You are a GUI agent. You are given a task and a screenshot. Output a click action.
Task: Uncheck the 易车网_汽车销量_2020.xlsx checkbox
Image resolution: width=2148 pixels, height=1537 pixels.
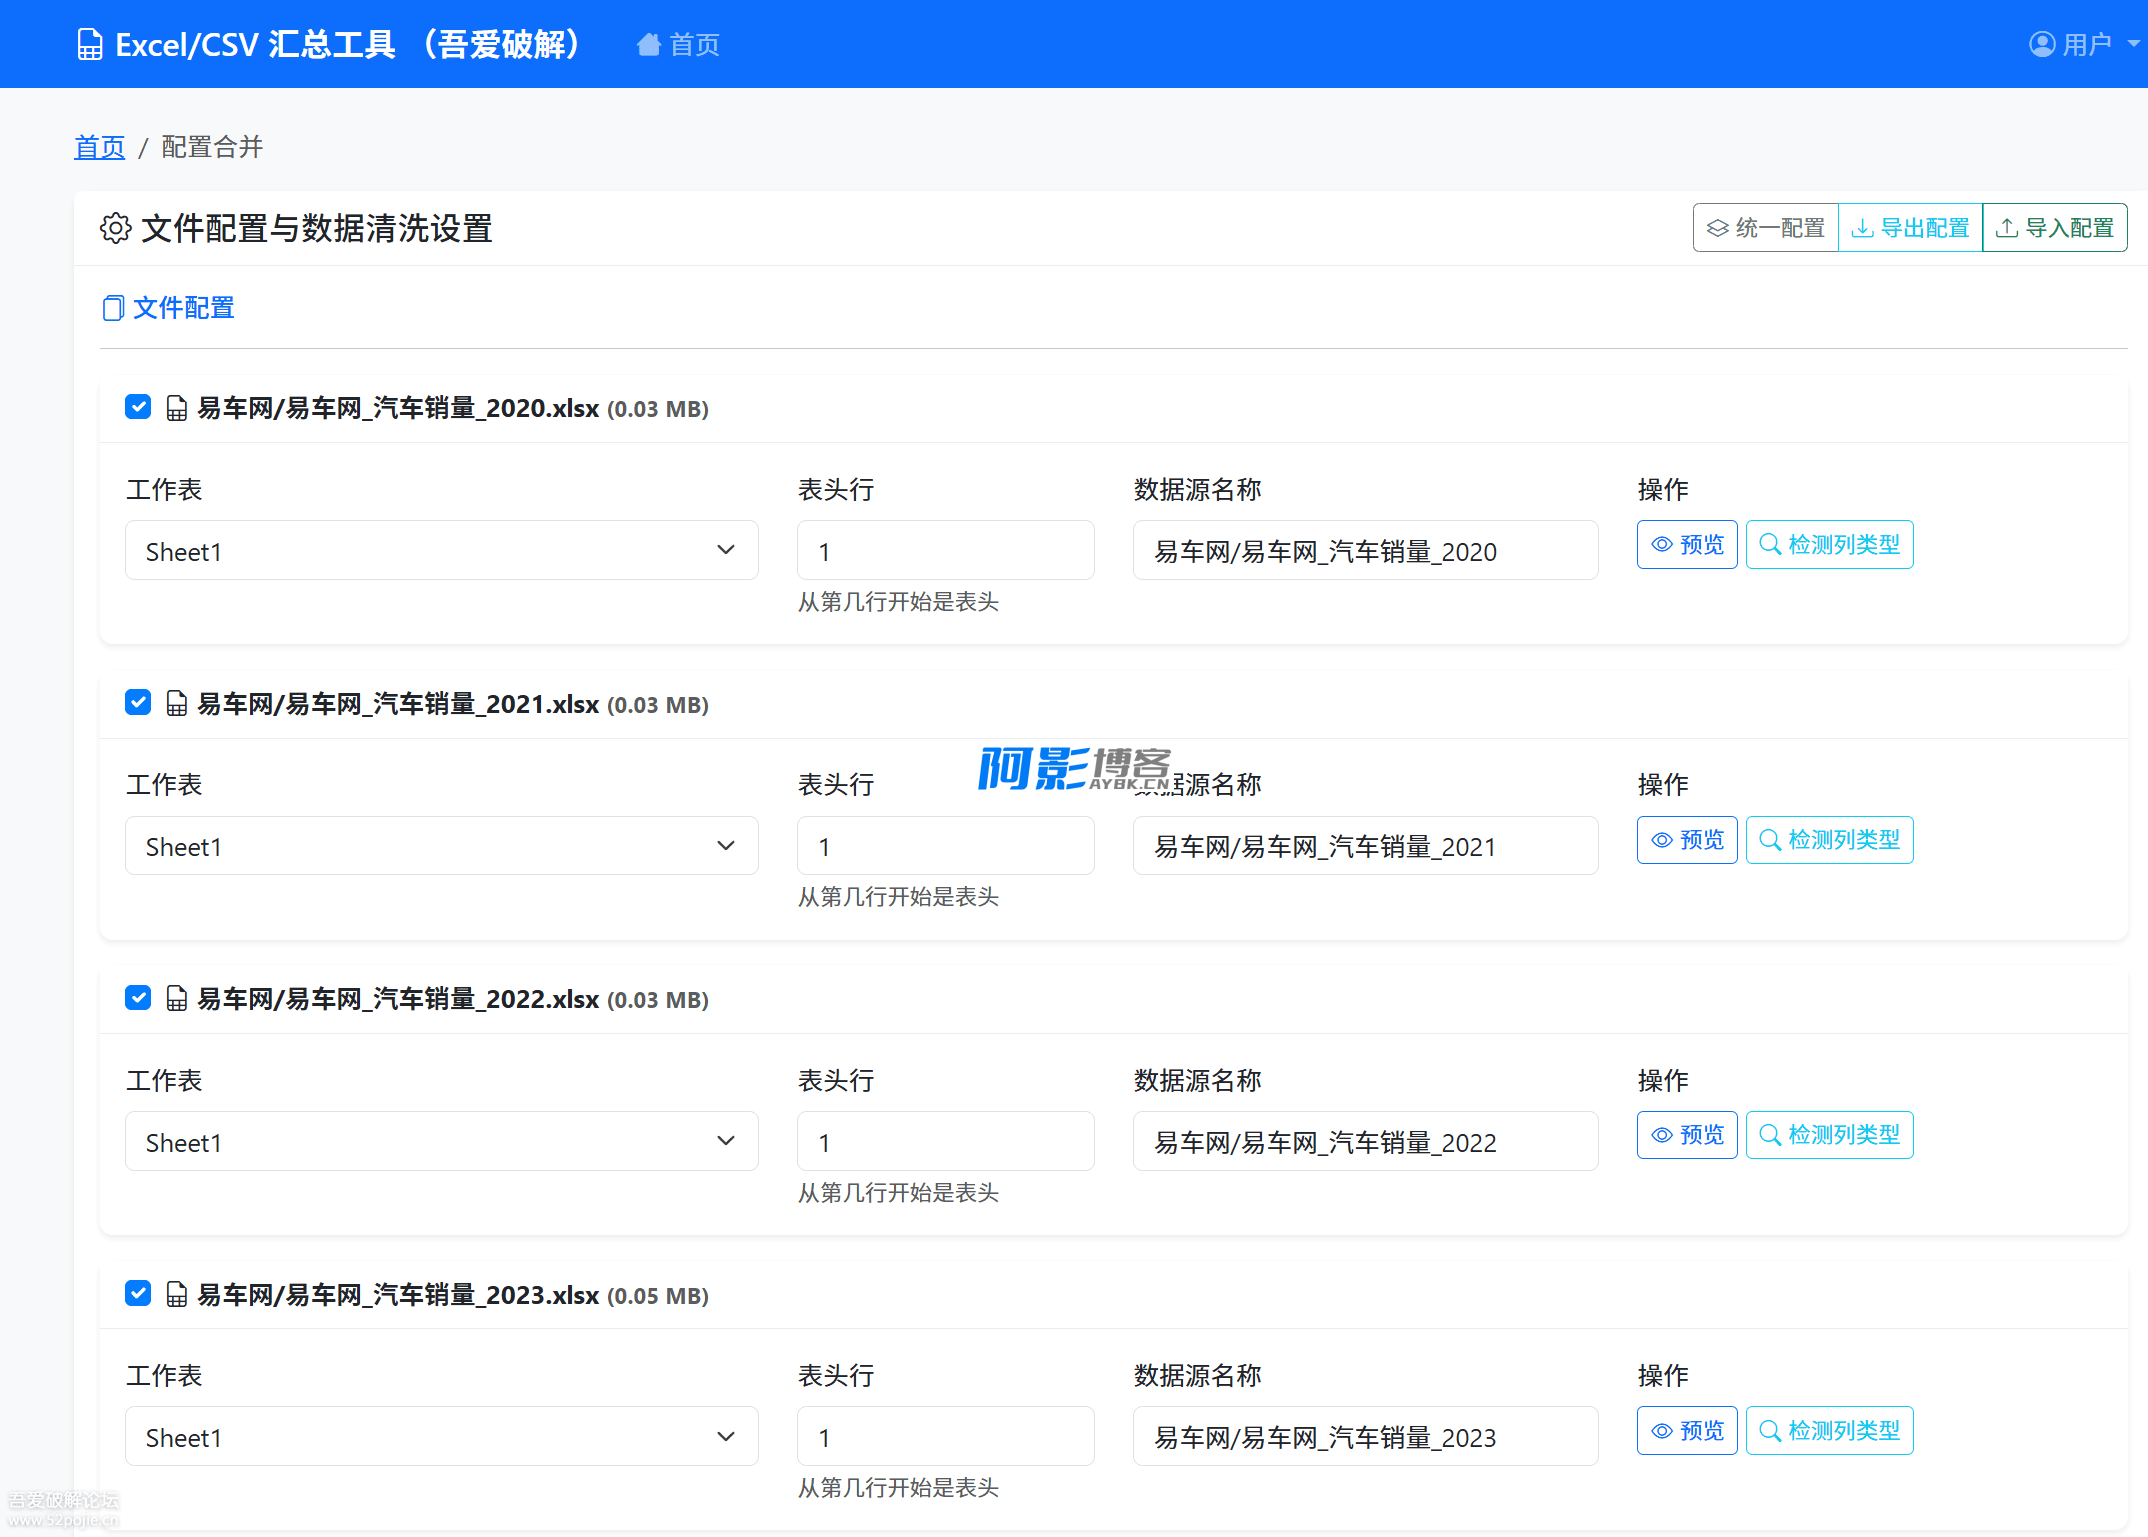[138, 407]
